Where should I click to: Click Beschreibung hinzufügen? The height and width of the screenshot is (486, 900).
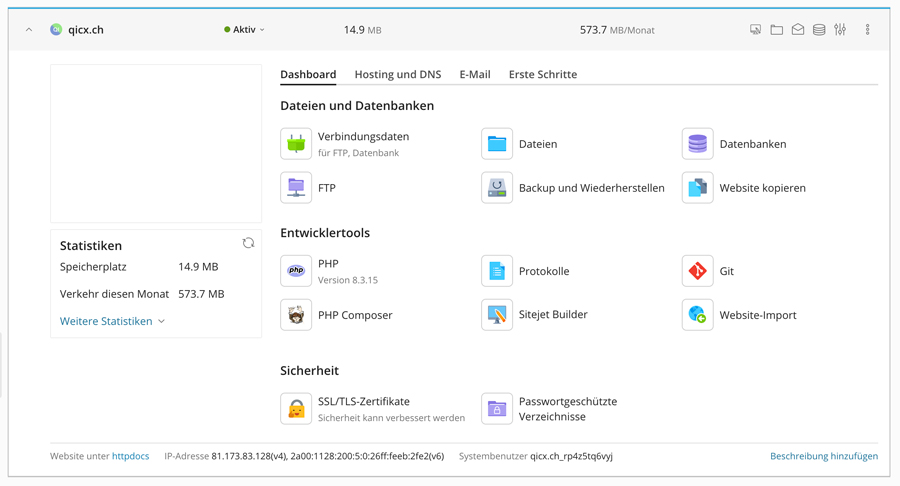pos(823,456)
